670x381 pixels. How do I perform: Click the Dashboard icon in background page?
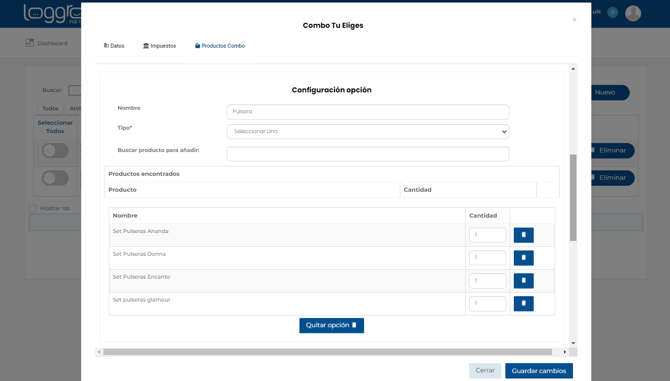[x=29, y=43]
